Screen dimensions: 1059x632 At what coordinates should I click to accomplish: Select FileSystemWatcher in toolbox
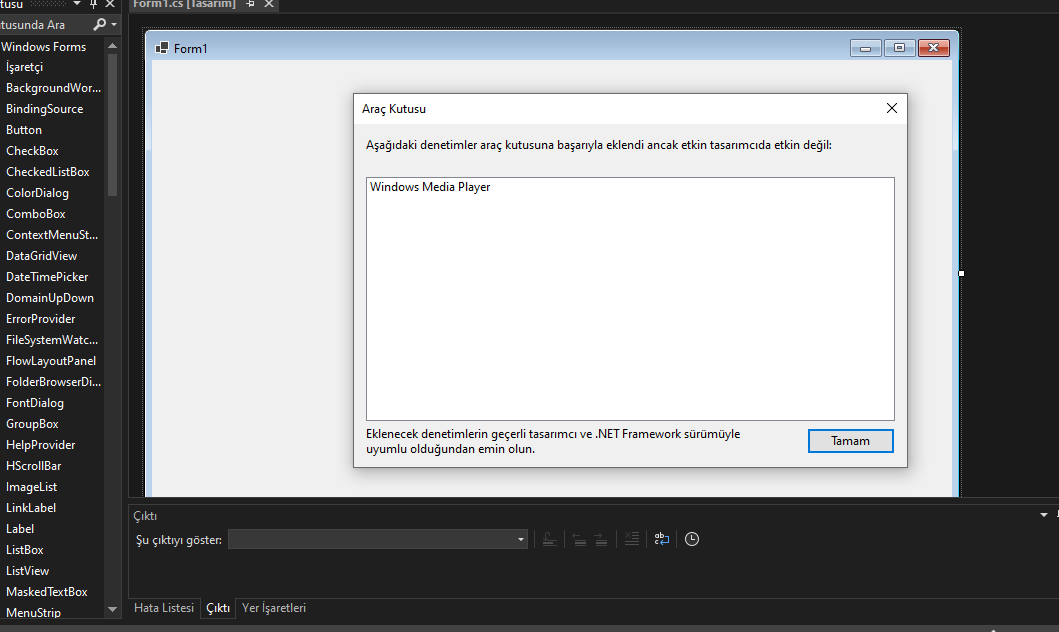(52, 340)
